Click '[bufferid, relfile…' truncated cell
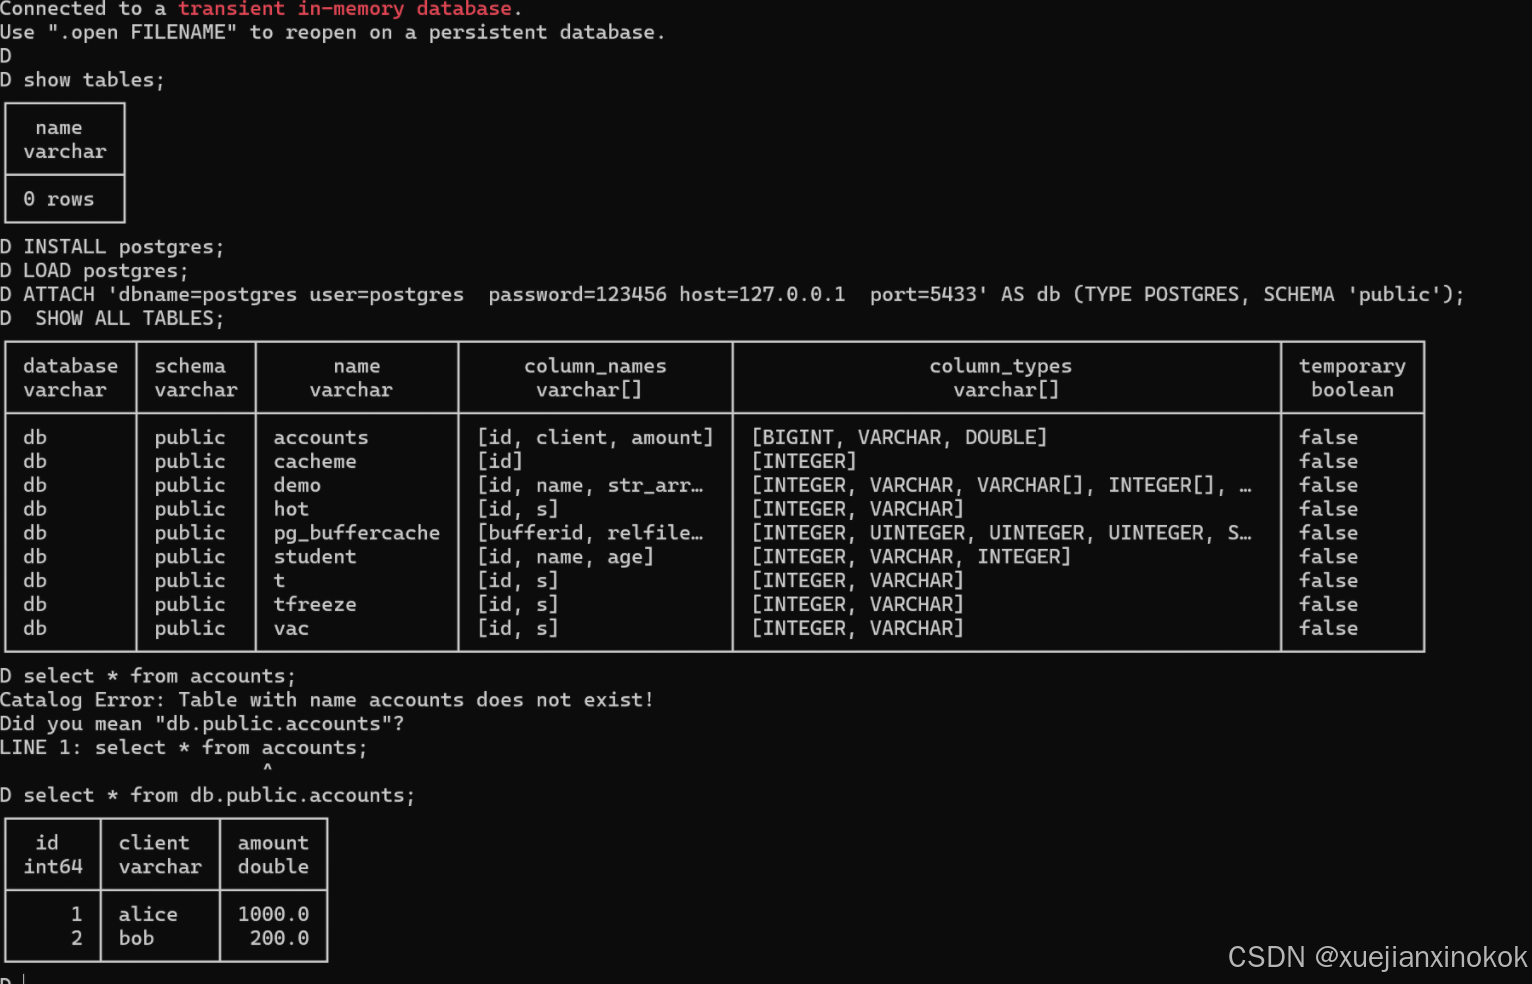 click(590, 533)
